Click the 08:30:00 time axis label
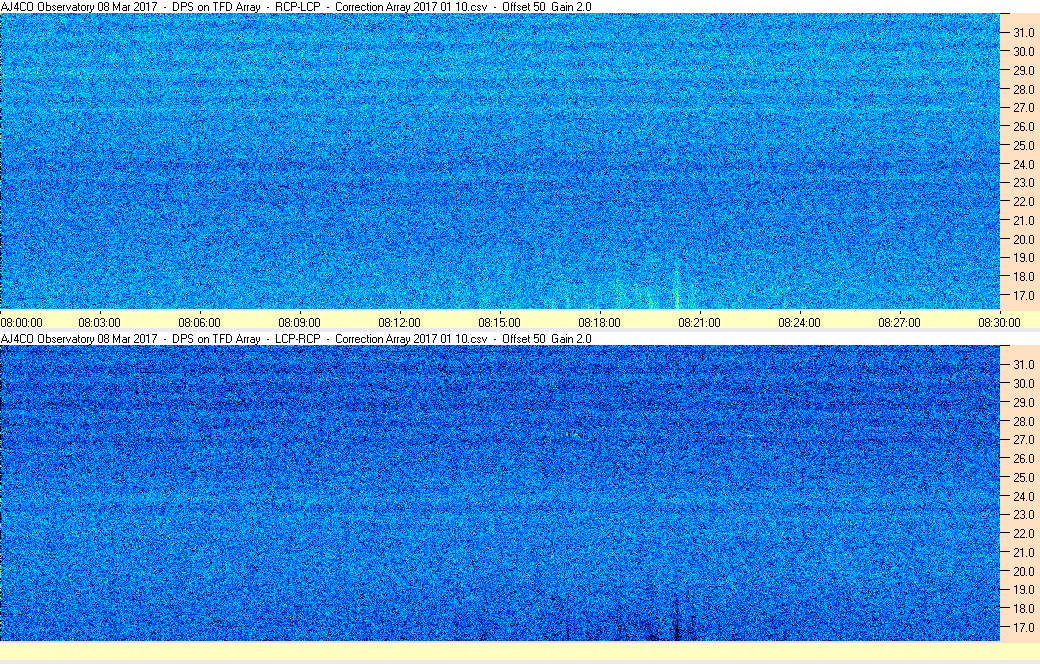The height and width of the screenshot is (664, 1040). coord(1000,323)
